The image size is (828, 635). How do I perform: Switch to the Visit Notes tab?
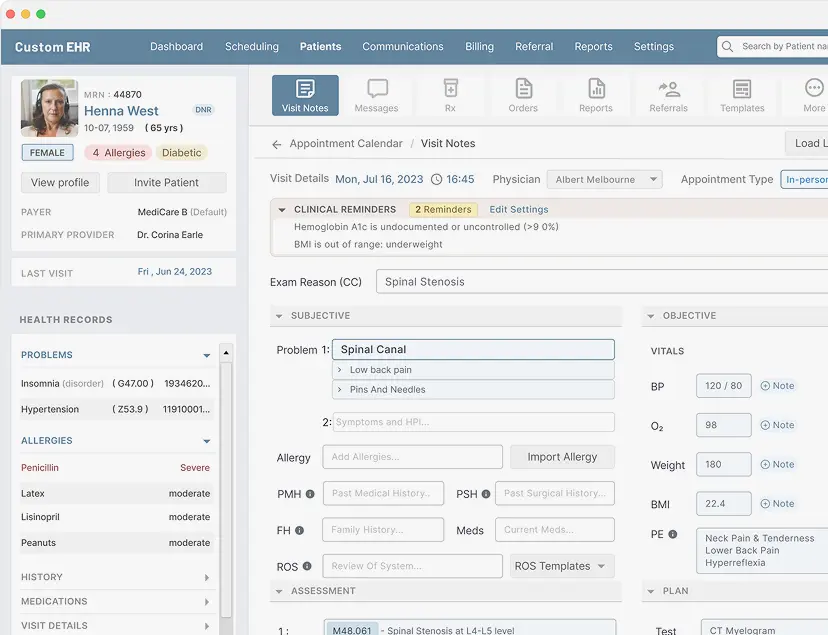pos(303,95)
